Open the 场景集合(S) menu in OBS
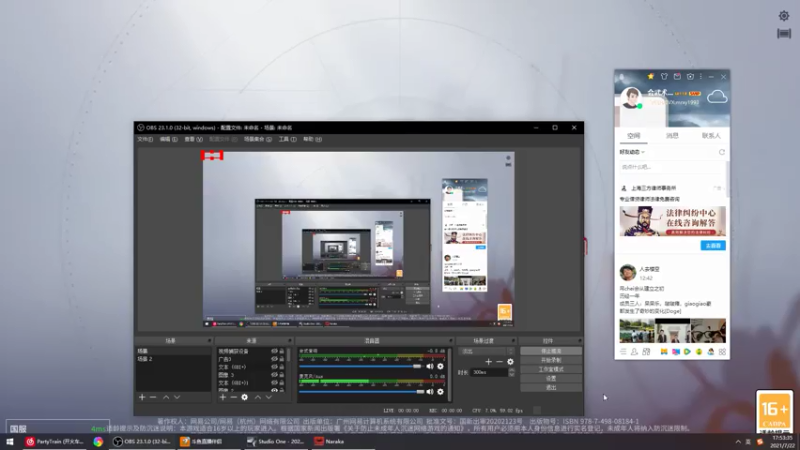This screenshot has height=450, width=800. [258, 139]
